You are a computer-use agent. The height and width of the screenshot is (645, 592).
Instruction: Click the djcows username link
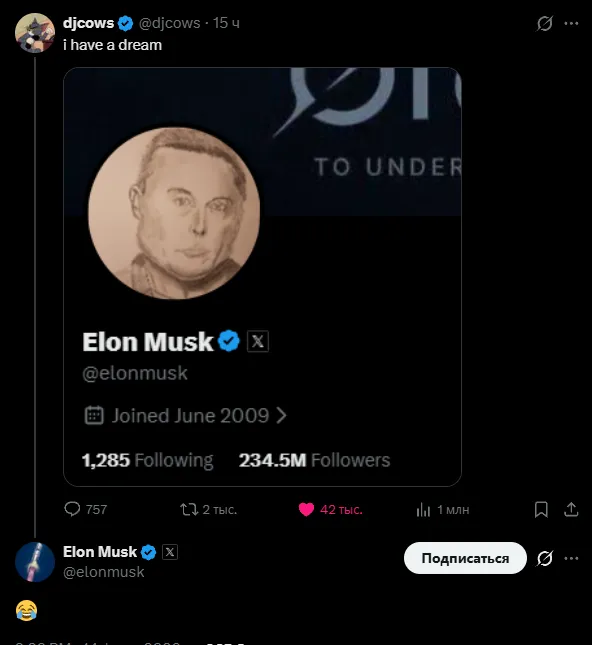[x=88, y=23]
